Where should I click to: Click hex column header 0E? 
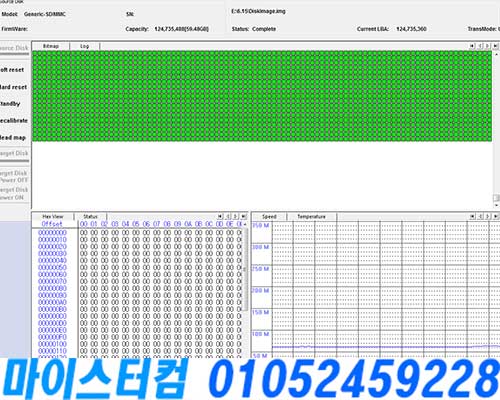tap(230, 224)
